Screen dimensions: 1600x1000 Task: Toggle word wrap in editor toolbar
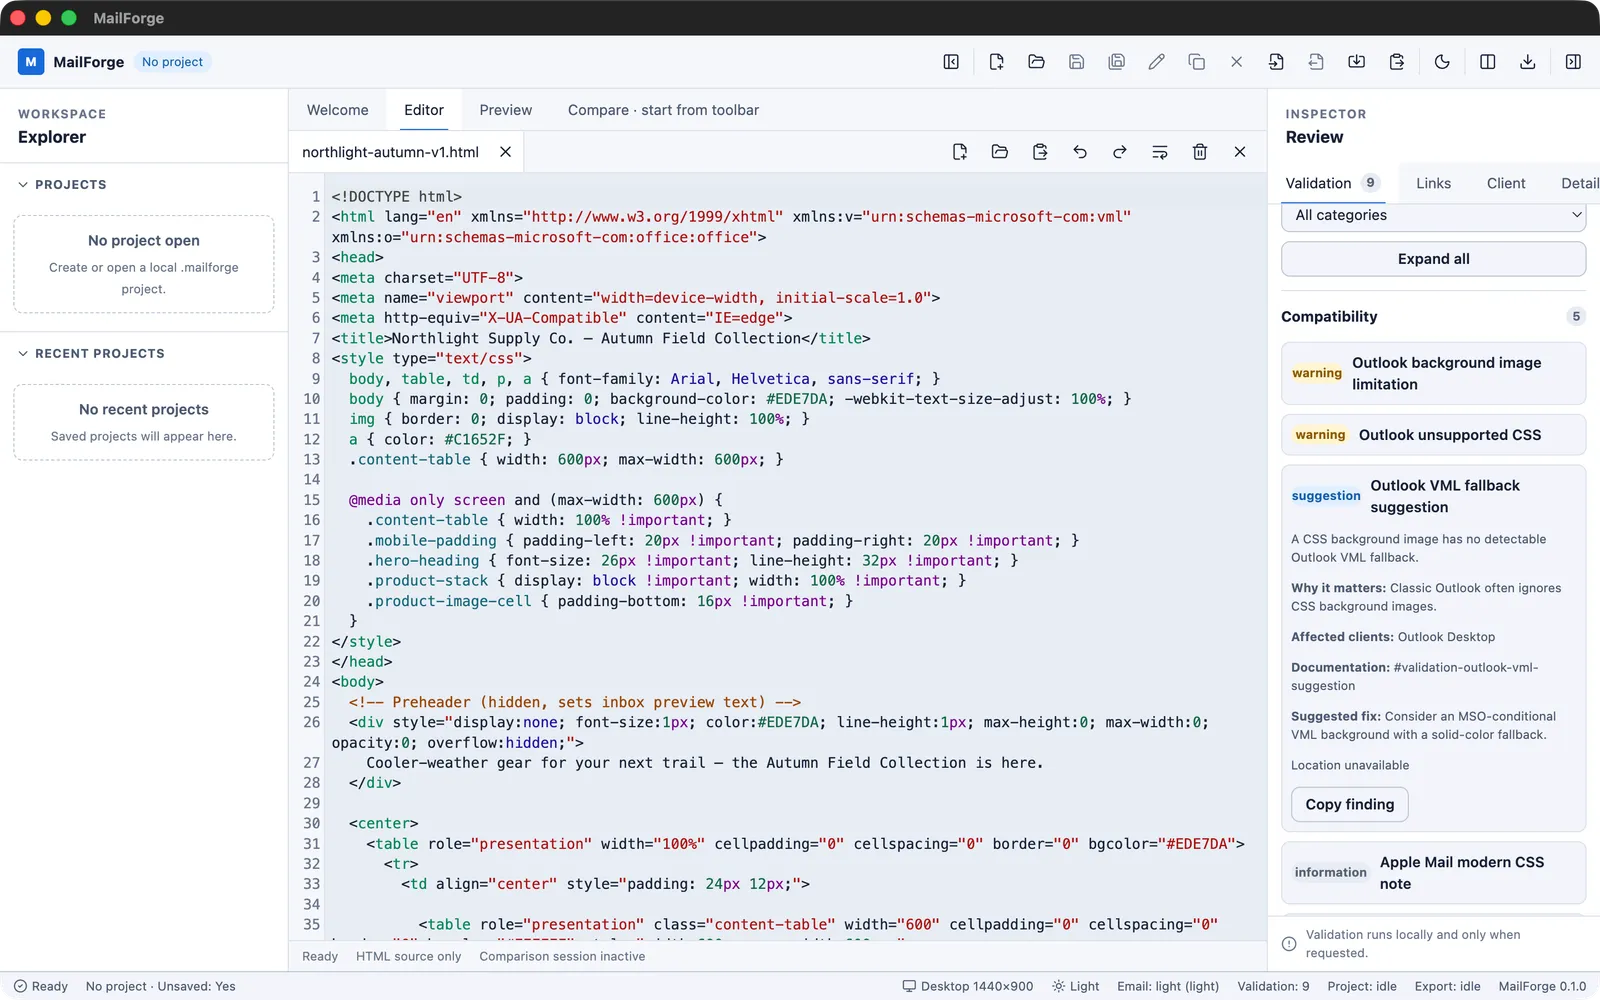pyautogui.click(x=1160, y=152)
